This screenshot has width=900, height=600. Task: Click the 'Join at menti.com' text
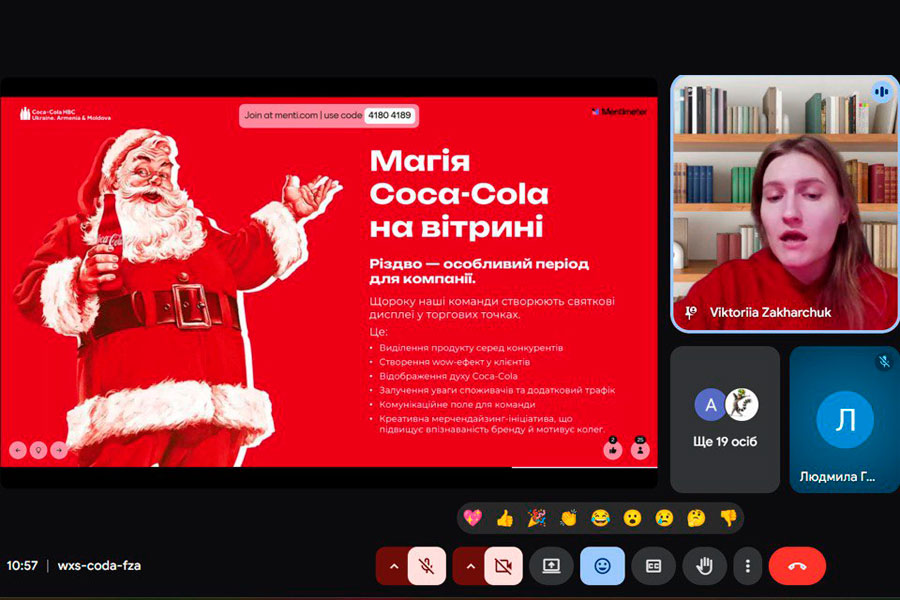281,115
